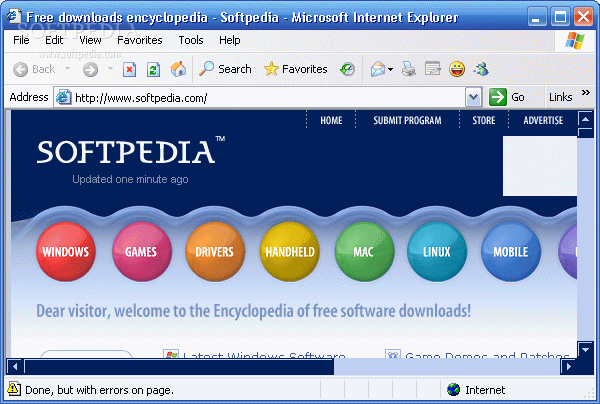600x404 pixels.
Task: Click the horizontal scrollbar right arrow
Action: (569, 367)
